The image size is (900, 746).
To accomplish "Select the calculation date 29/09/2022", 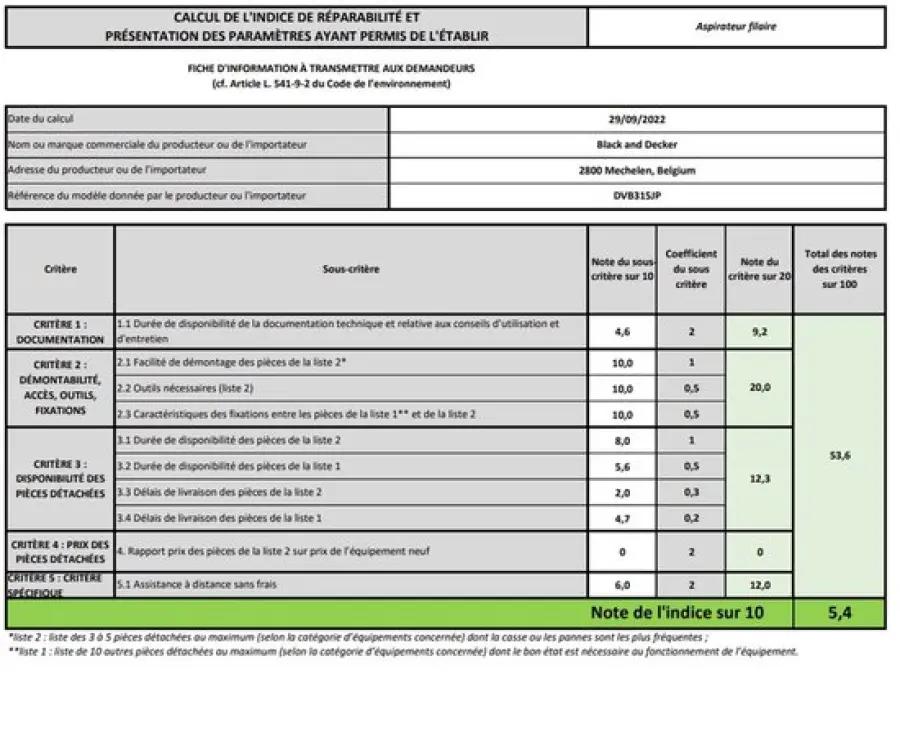I will coord(637,119).
